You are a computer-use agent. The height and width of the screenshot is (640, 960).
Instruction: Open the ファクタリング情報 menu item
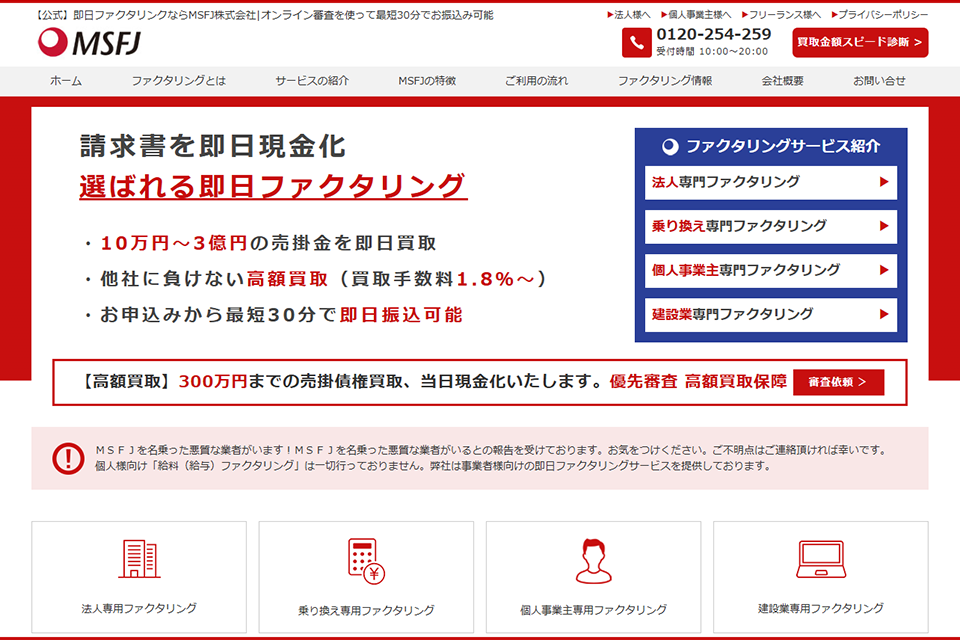665,81
